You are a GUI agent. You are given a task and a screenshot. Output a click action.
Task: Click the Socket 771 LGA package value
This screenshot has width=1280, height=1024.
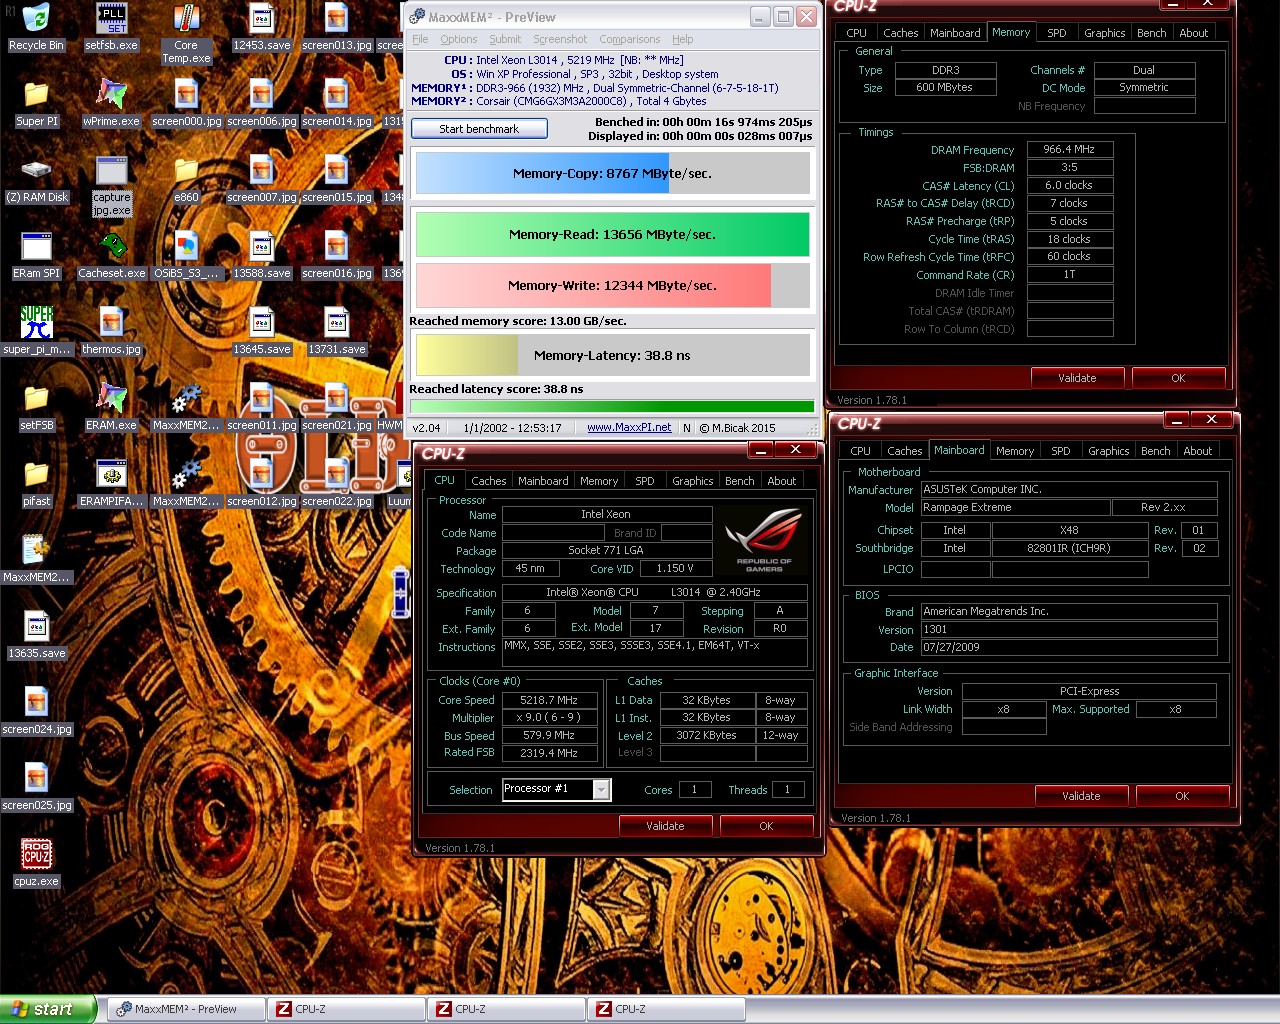tap(606, 550)
